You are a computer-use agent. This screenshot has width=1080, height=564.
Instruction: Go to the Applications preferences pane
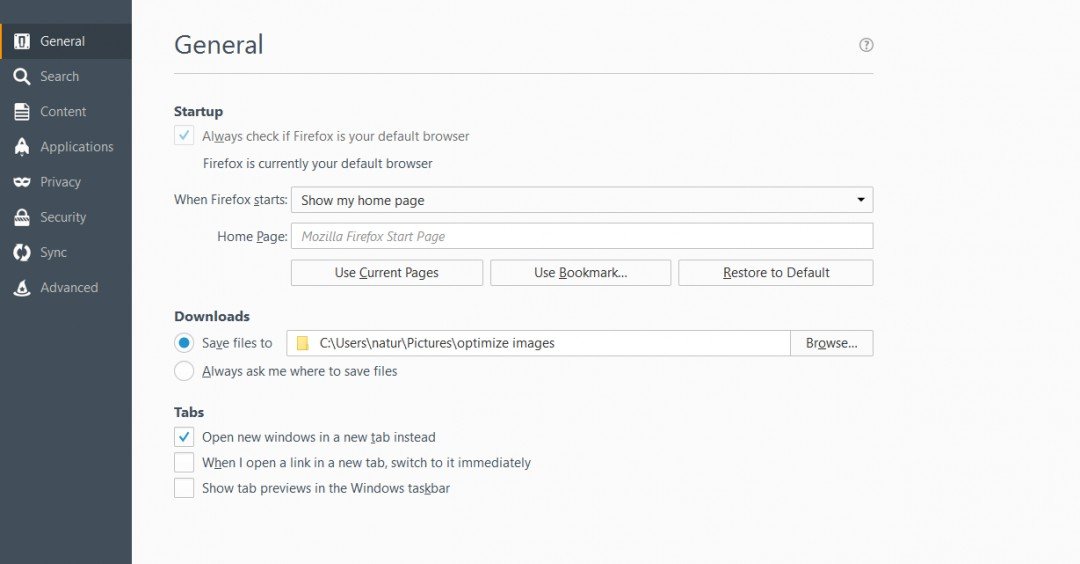click(x=65, y=147)
